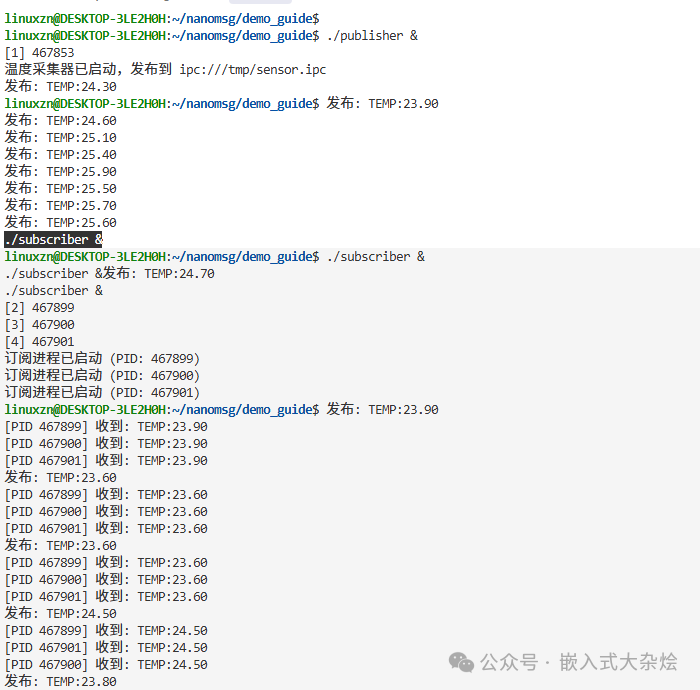Click './subscriber &' typed after the shell prompt
This screenshot has height=690, width=700.
point(376,257)
